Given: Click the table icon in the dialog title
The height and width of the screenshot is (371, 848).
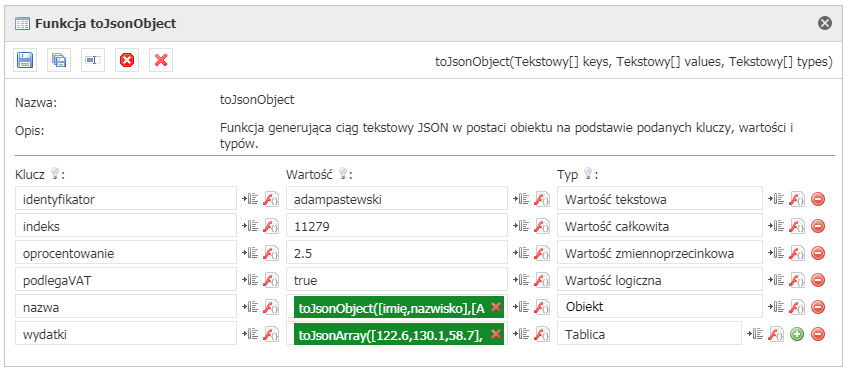Looking at the screenshot, I should [x=22, y=23].
